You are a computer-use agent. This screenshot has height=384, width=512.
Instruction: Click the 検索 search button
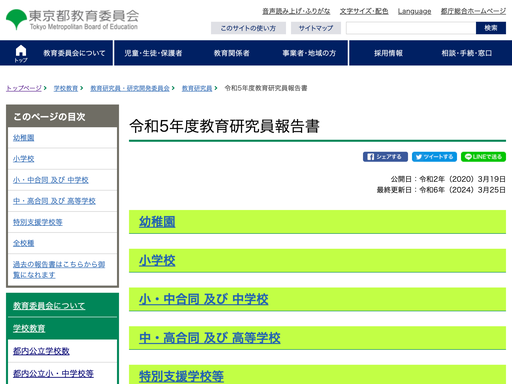[x=491, y=28]
